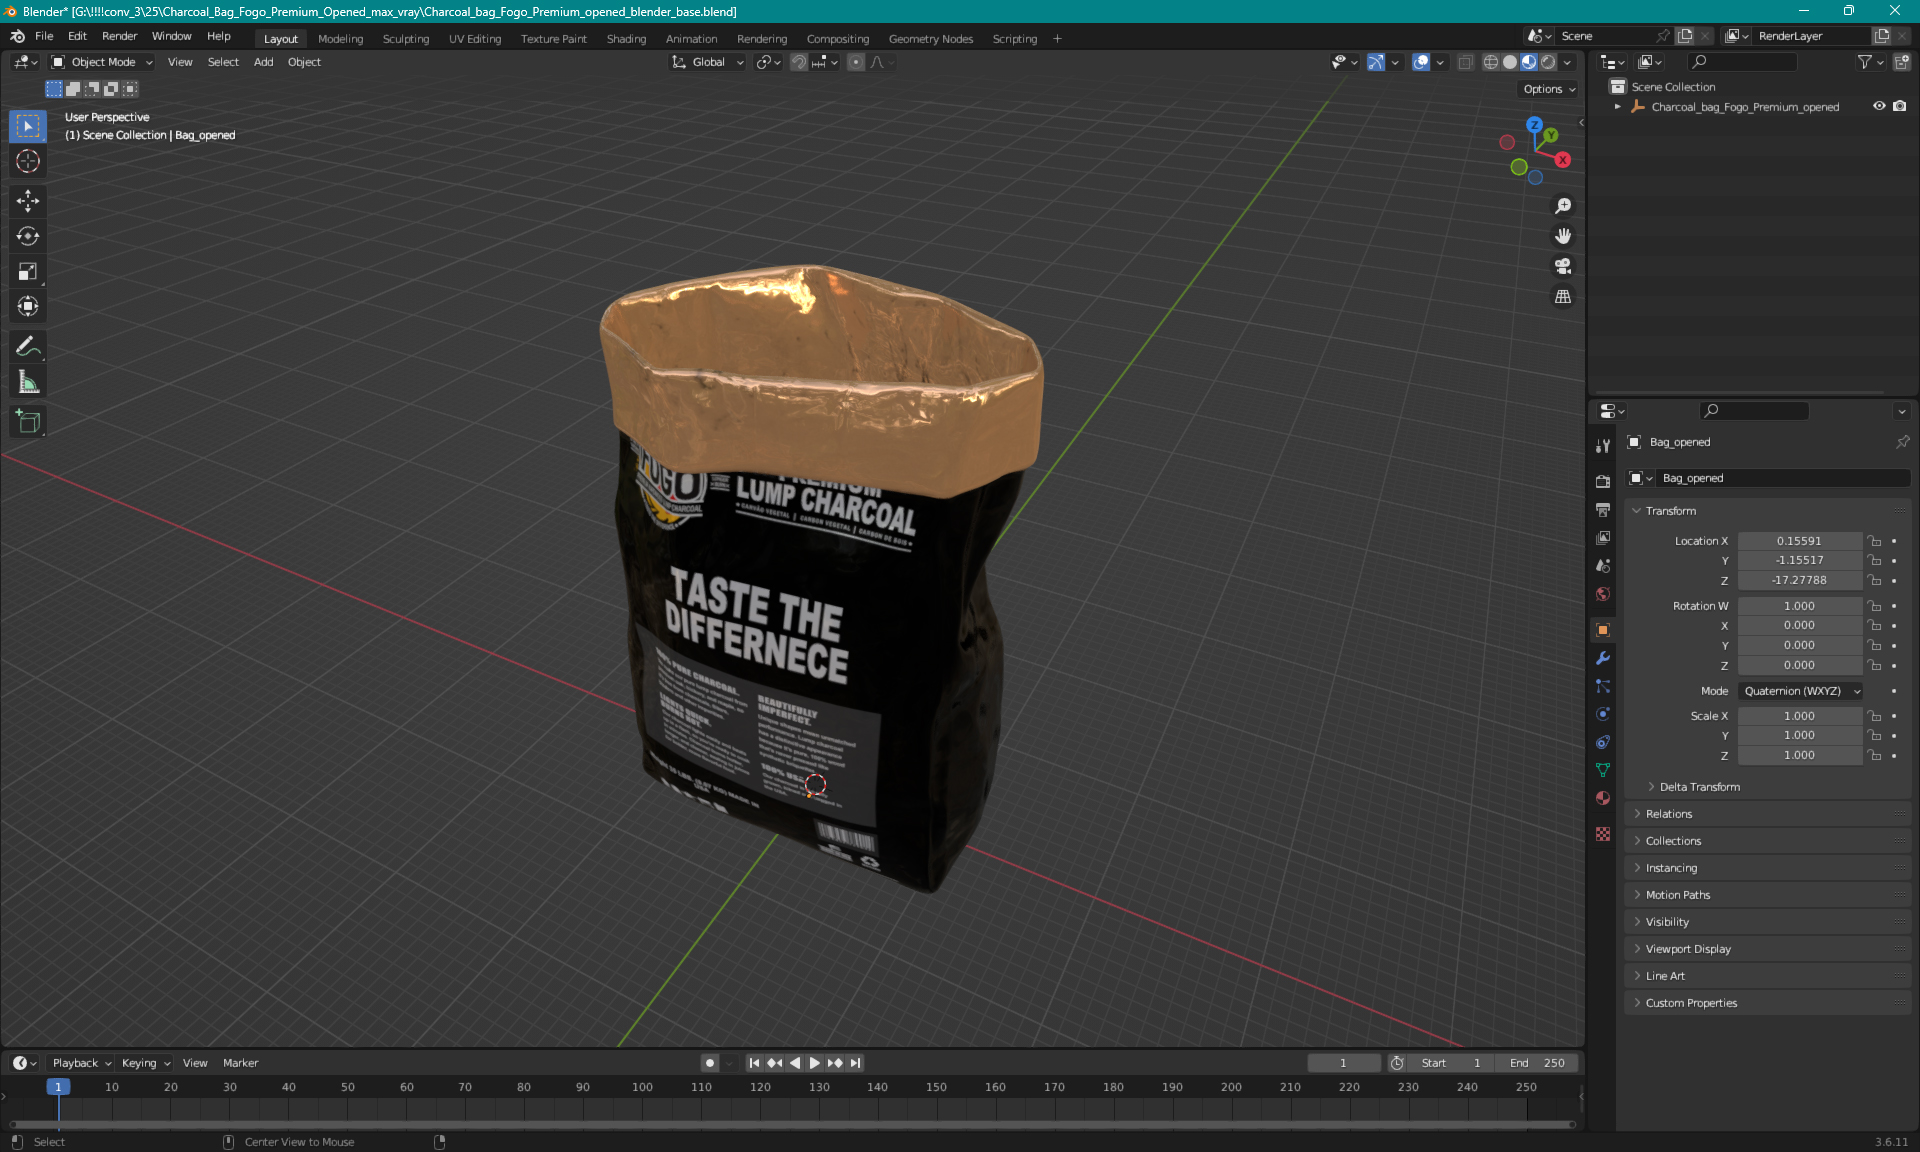1920x1152 pixels.
Task: Open the Particles properties tab
Action: pyautogui.click(x=1603, y=686)
